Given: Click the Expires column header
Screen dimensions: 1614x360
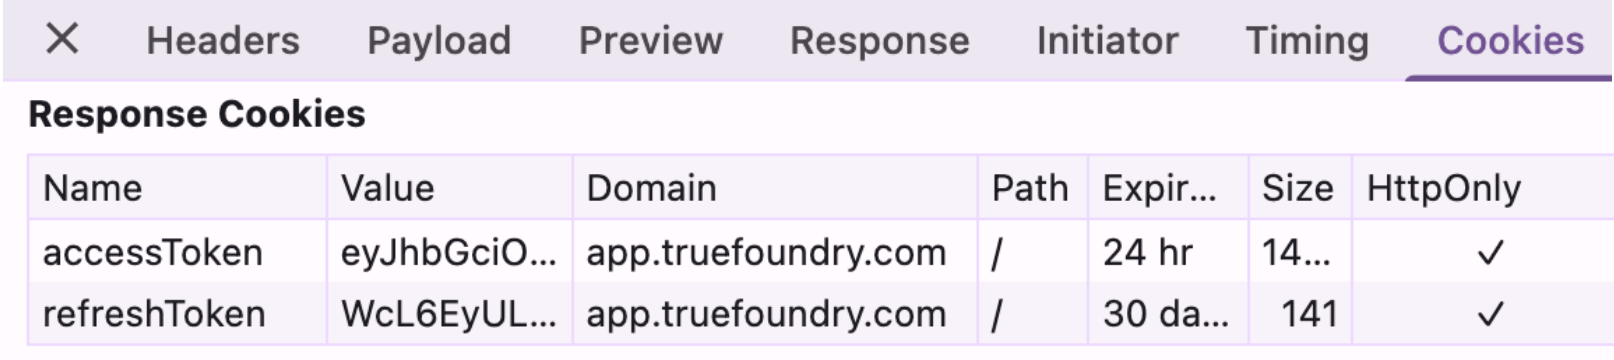Looking at the screenshot, I should 1168,188.
